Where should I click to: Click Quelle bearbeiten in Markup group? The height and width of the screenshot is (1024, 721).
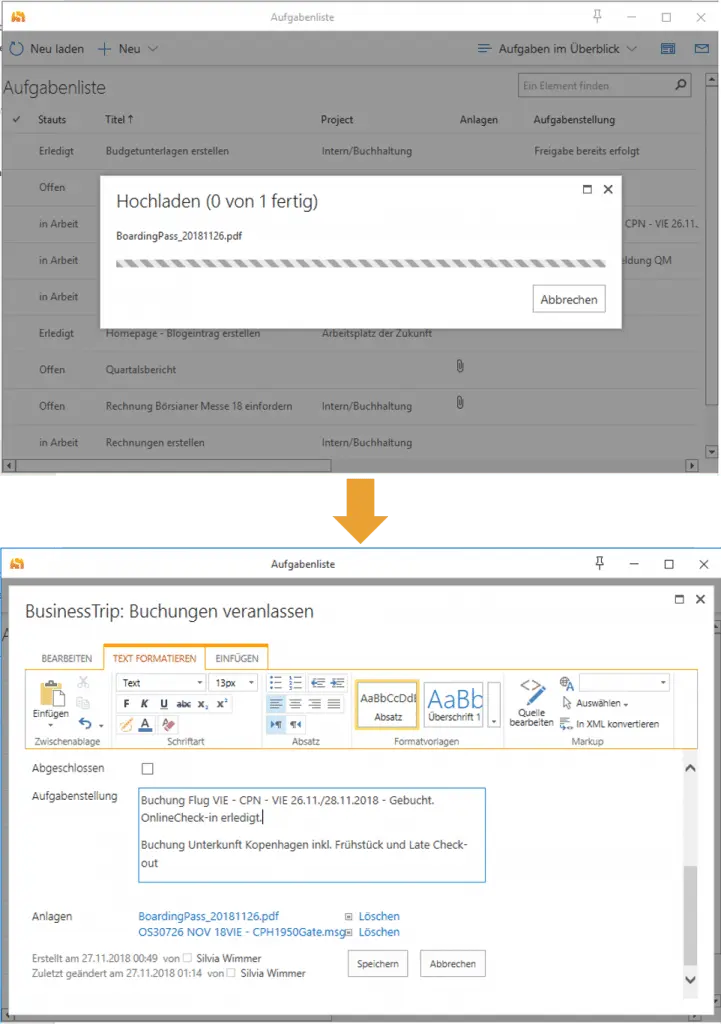[x=532, y=703]
